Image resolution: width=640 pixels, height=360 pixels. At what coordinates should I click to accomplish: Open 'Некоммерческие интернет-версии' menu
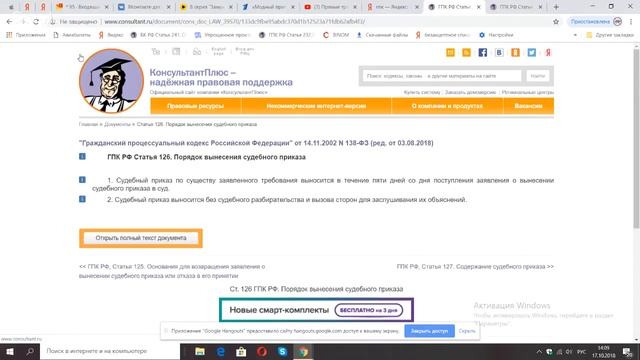click(316, 106)
